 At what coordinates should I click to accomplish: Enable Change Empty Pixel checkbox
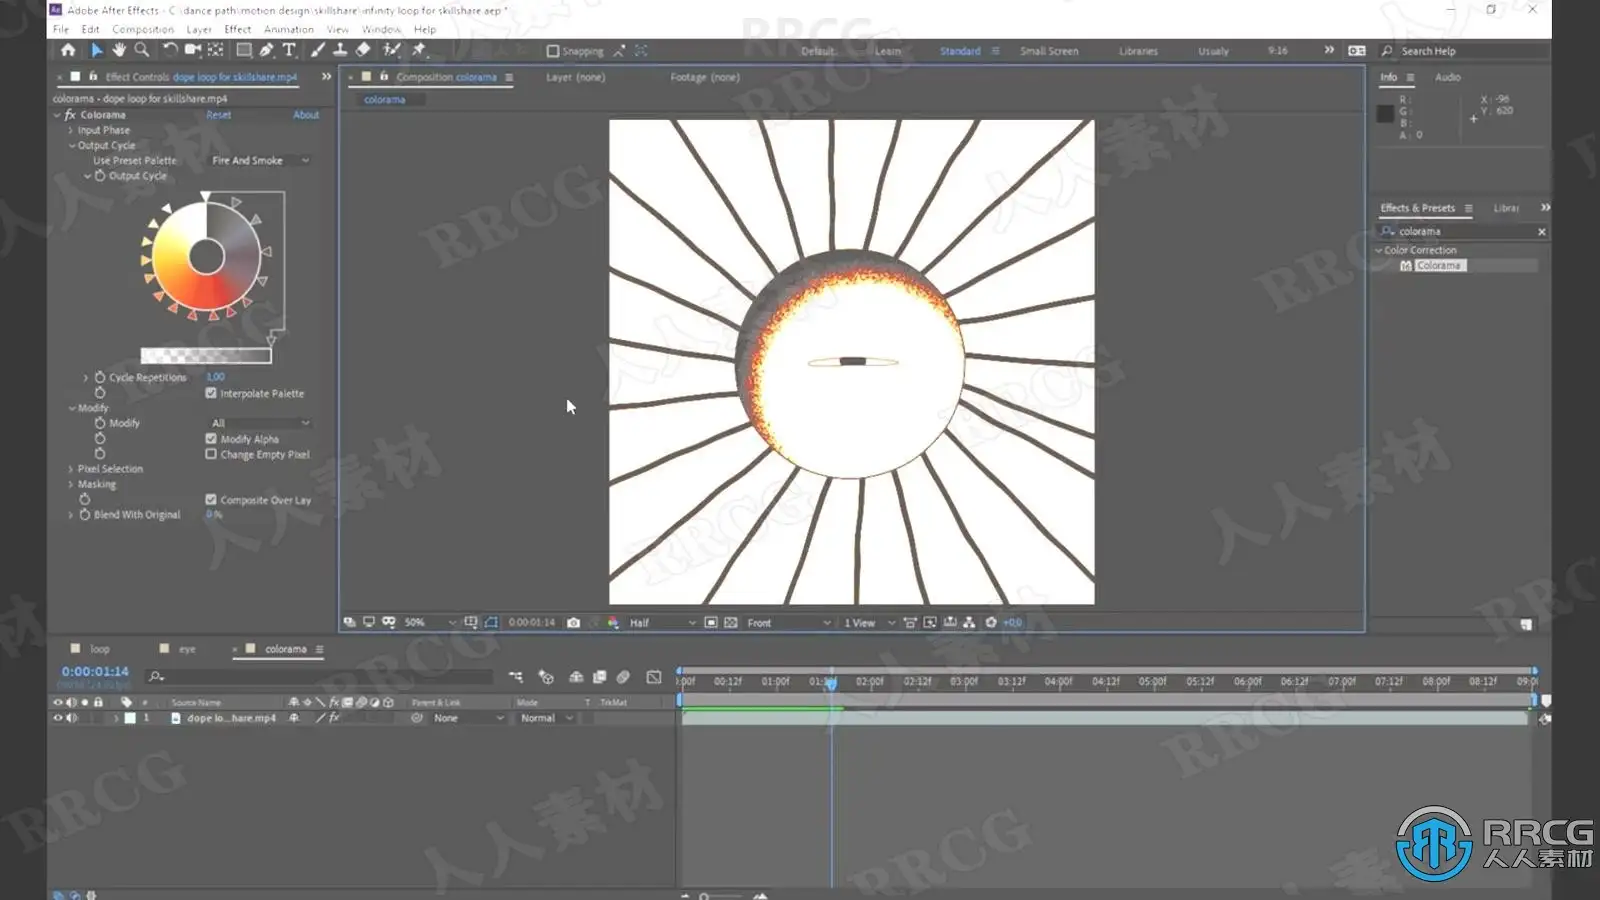[x=211, y=454]
